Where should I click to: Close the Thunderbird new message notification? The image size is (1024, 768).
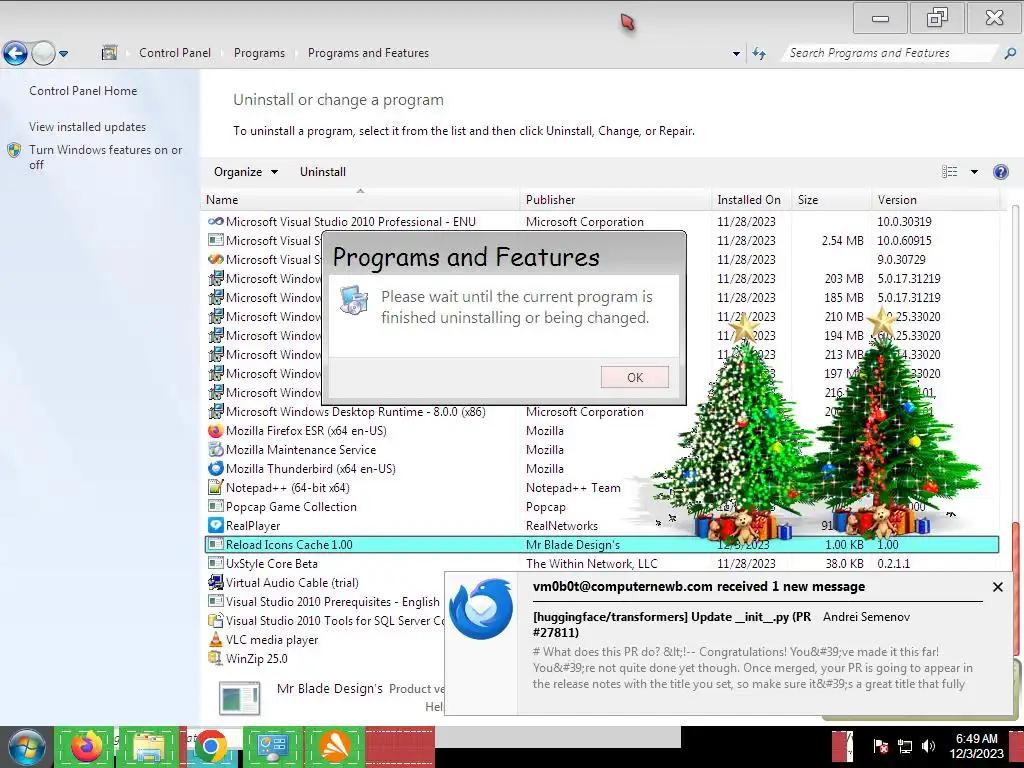(x=997, y=587)
